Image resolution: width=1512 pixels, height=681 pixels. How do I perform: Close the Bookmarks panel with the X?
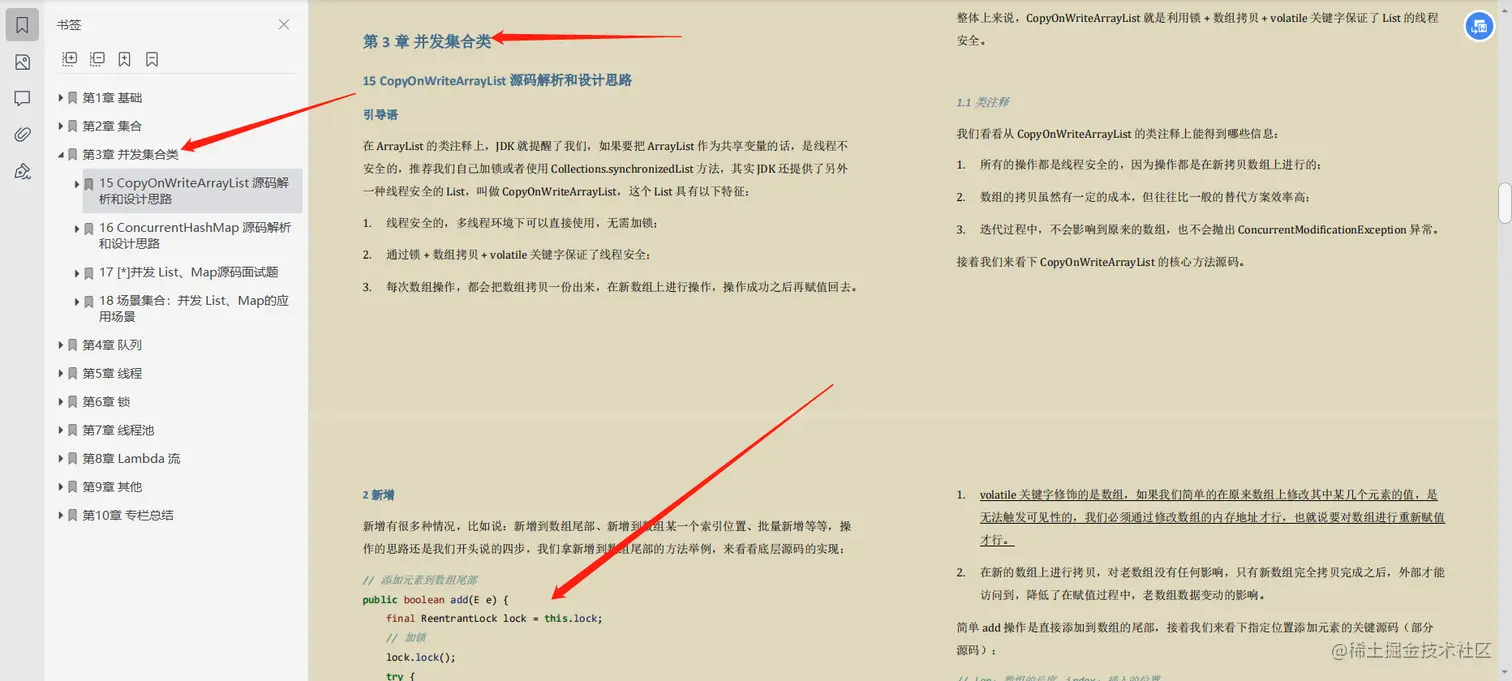pos(283,24)
